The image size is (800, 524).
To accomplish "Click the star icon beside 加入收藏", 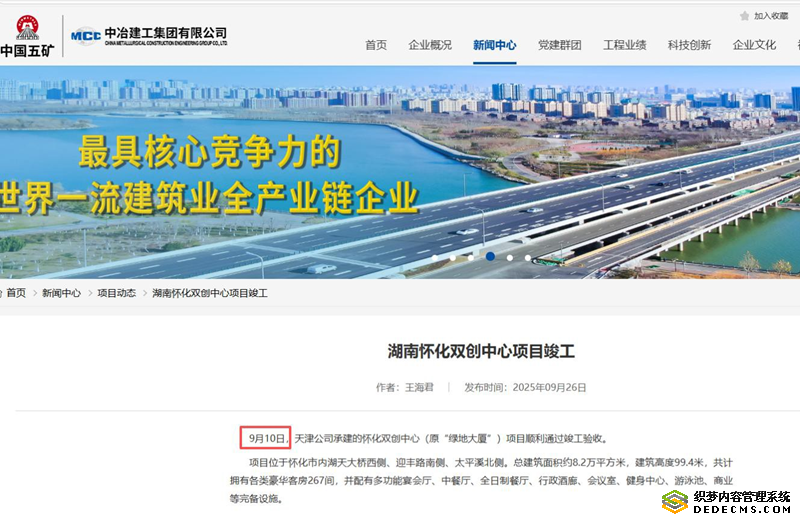I will 744,16.
